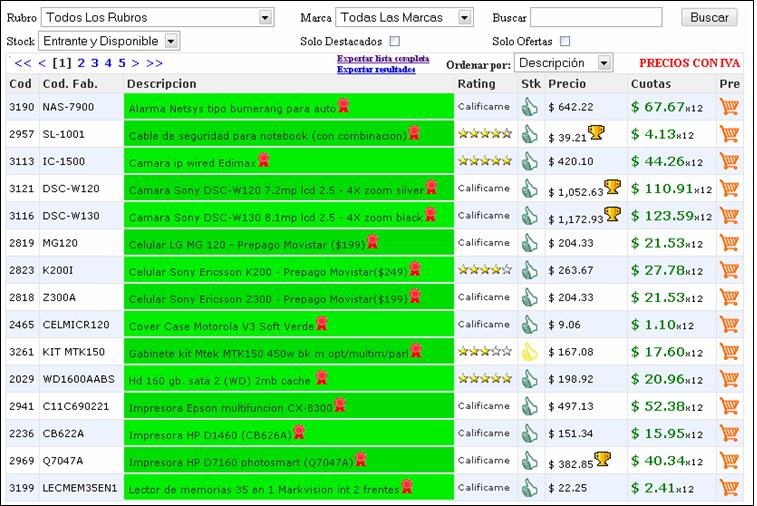Click the Buscar search button

point(709,17)
